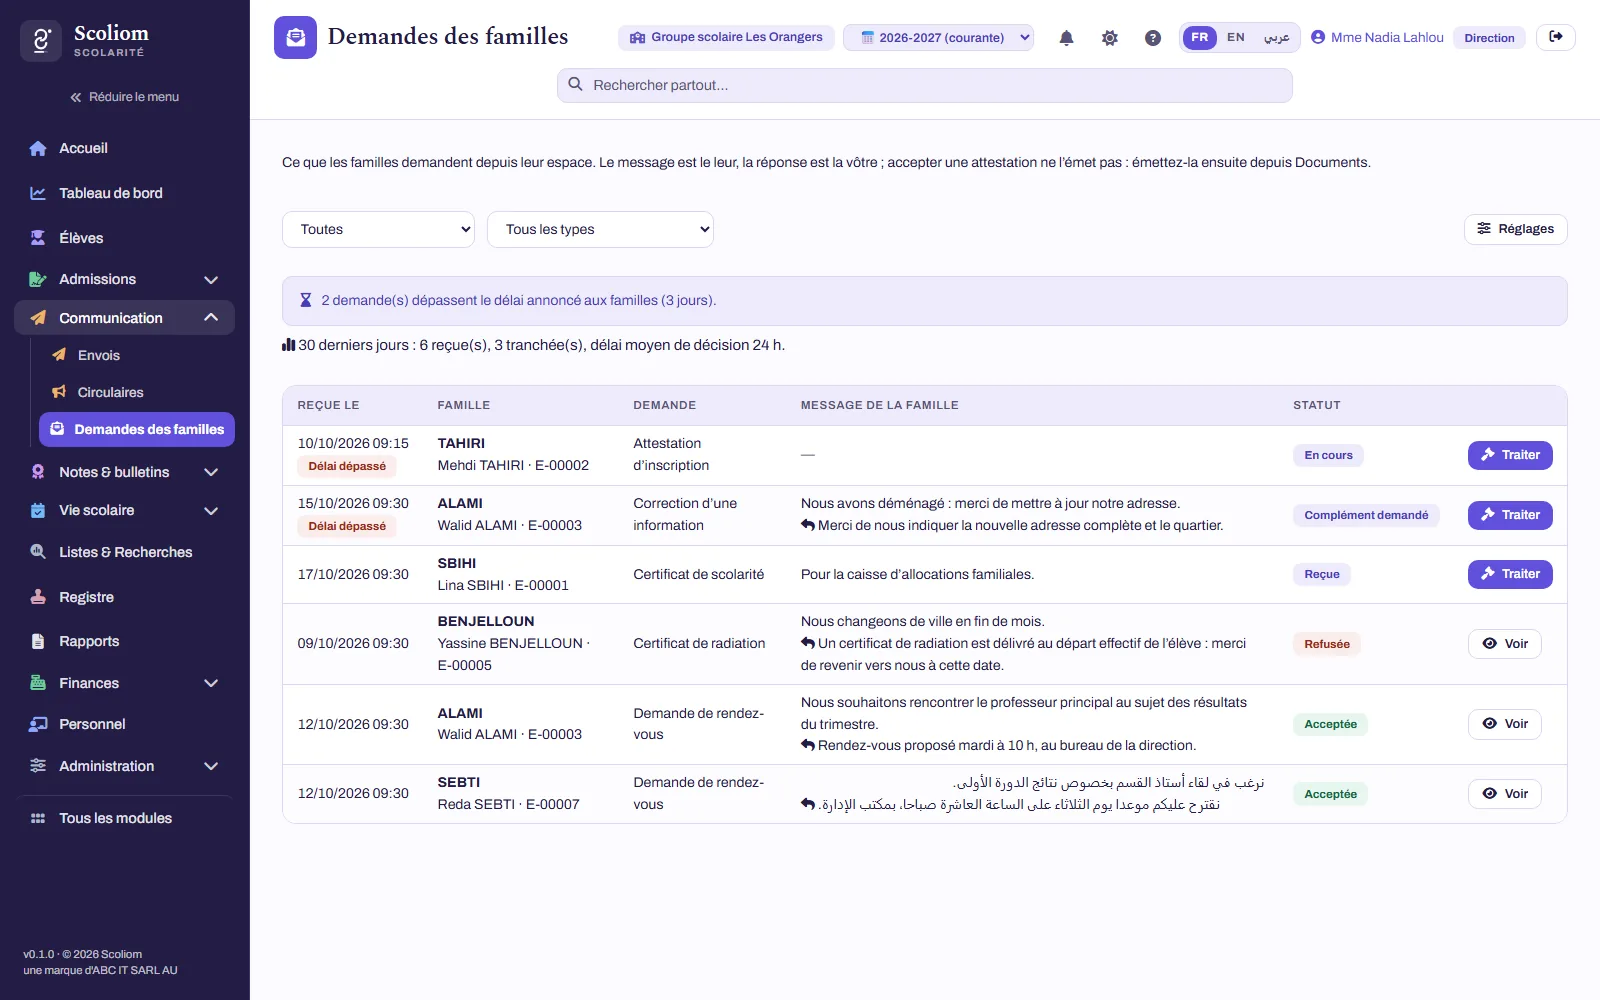
Task: Open Accueil from the sidebar
Action: point(125,148)
